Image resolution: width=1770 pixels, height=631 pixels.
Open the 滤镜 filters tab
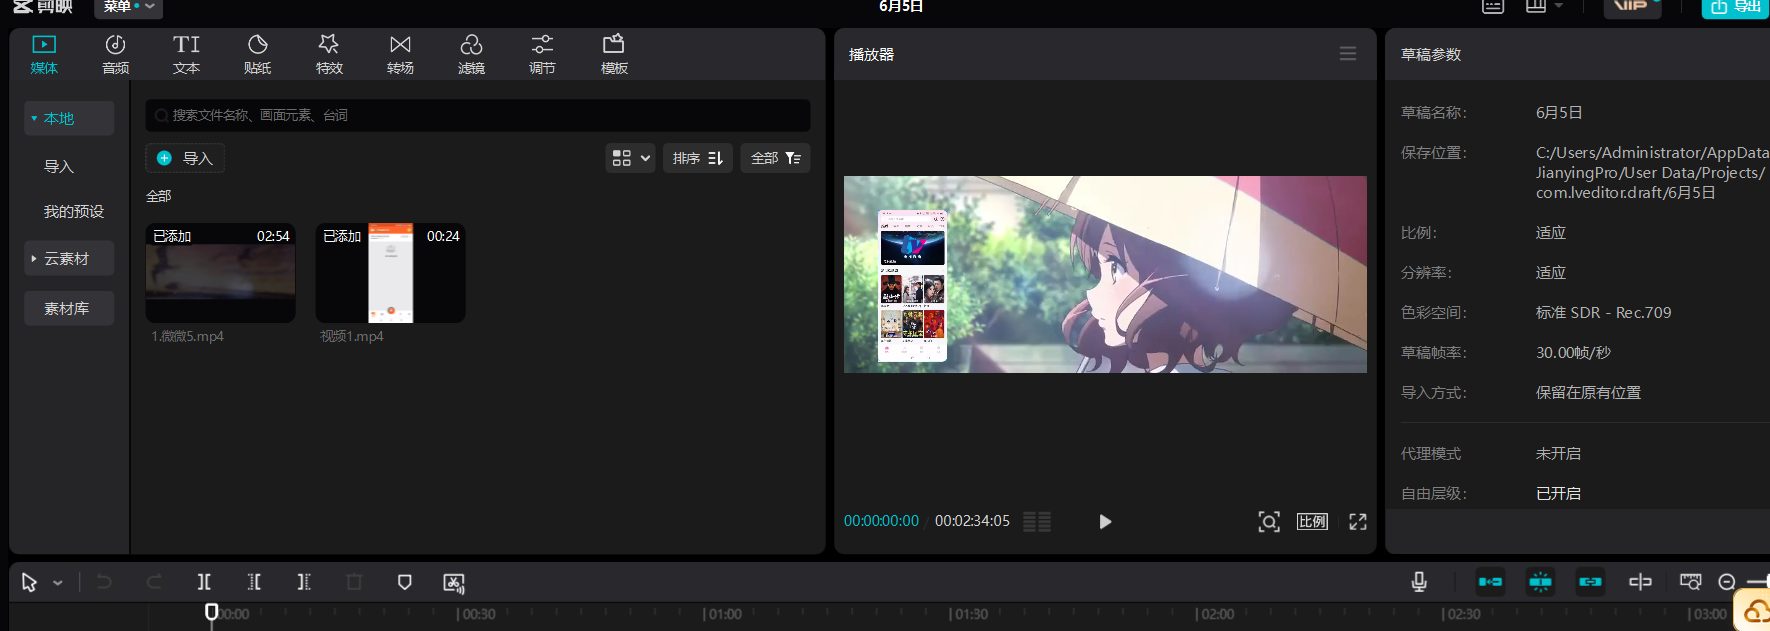pos(471,54)
